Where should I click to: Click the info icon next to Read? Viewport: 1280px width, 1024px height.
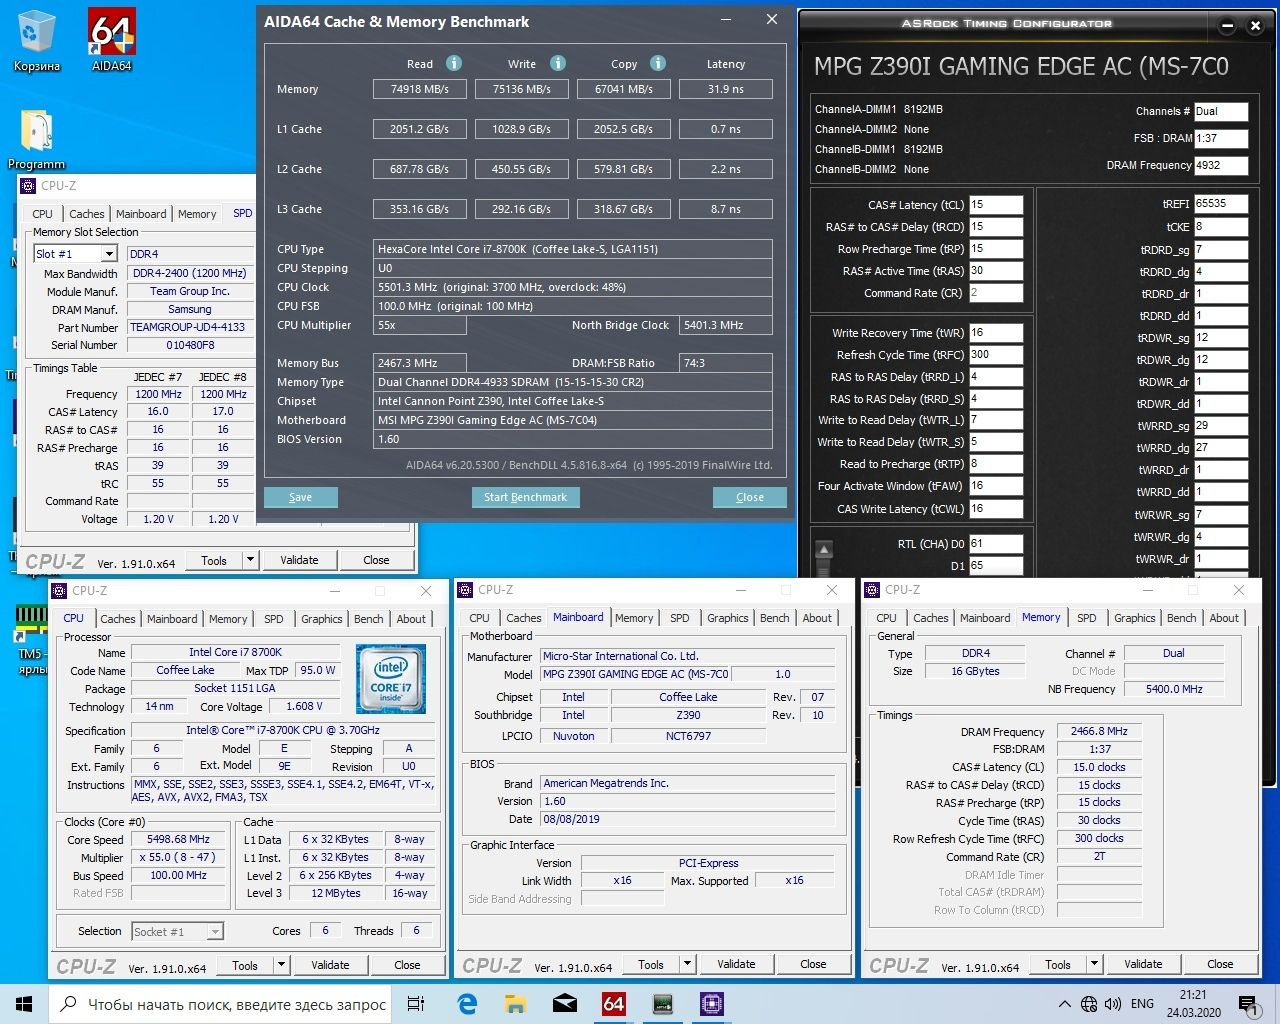(x=453, y=63)
